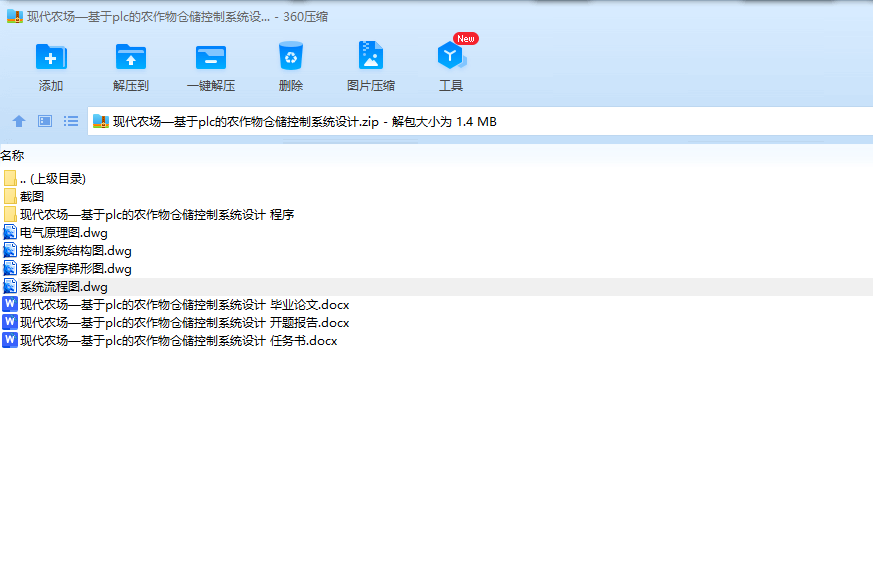Click the address path field showing zip name

pos(480,121)
